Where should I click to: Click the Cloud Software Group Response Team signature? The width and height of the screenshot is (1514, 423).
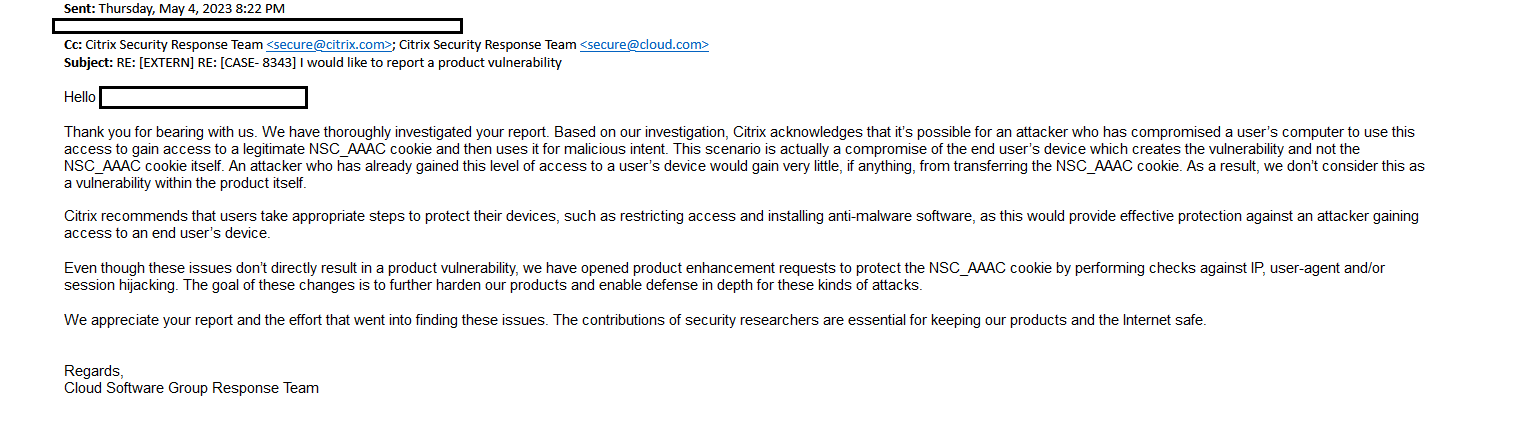191,388
